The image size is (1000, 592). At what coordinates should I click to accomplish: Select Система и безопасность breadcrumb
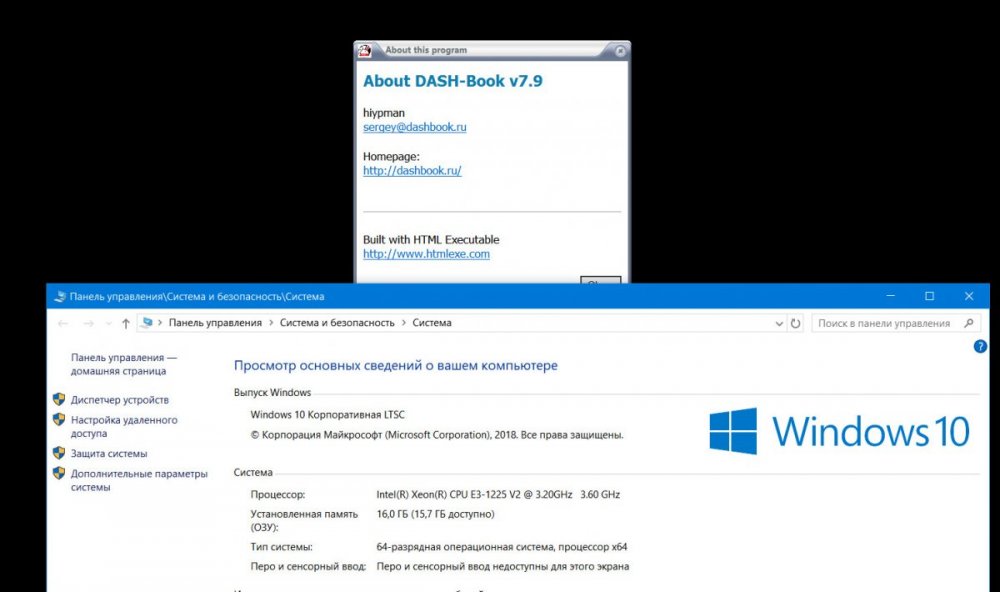[337, 323]
